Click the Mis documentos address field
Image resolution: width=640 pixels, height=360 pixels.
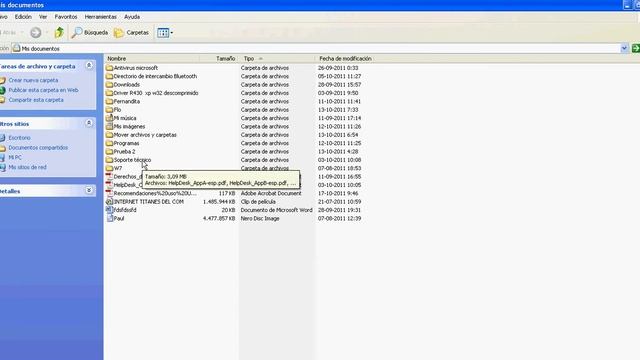[x=316, y=48]
